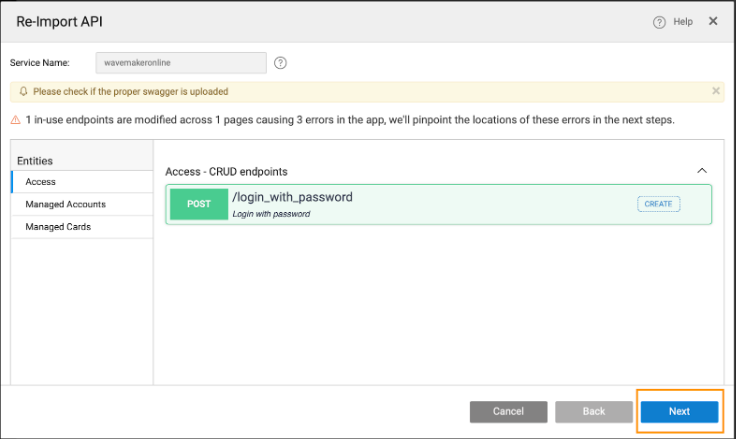Screen dimensions: 736x439
Task: Click the green POST method badge
Action: 199,204
